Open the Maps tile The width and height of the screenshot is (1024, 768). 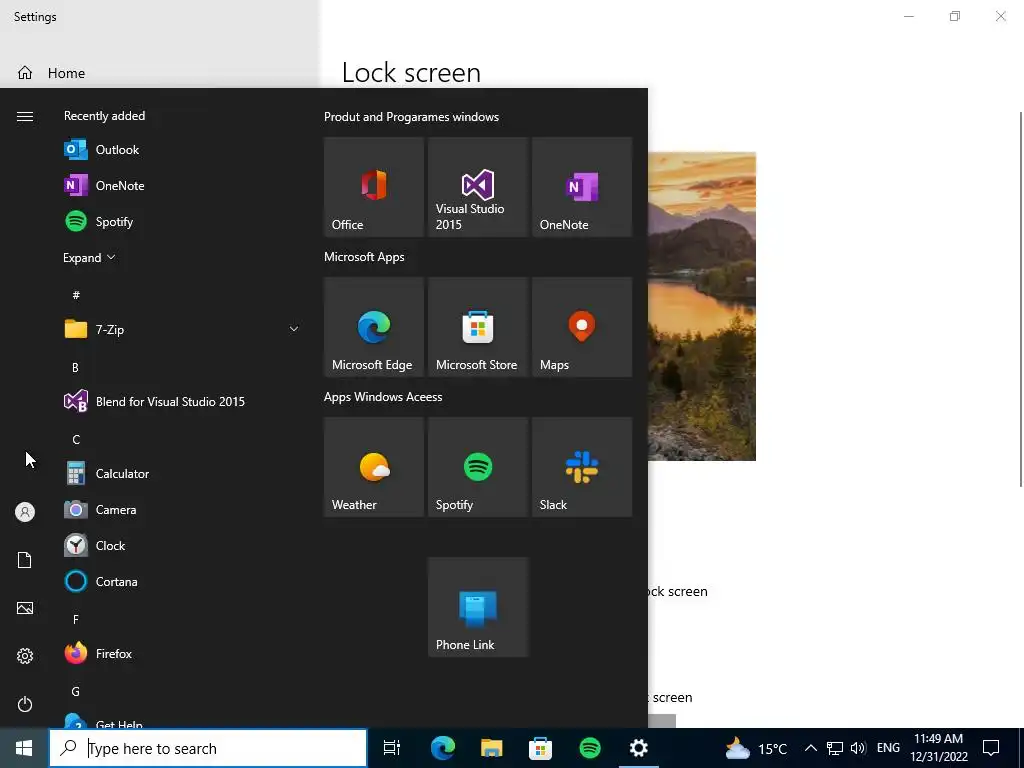582,327
